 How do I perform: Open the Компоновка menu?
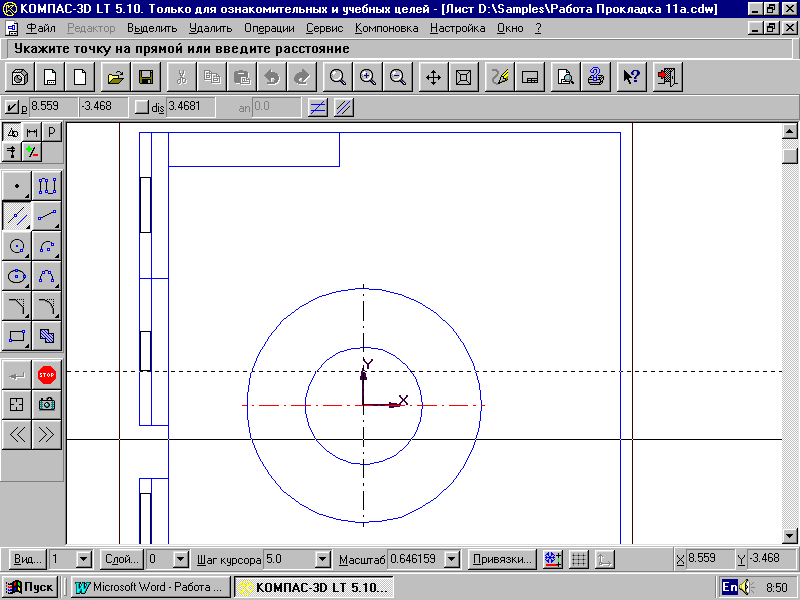point(386,28)
